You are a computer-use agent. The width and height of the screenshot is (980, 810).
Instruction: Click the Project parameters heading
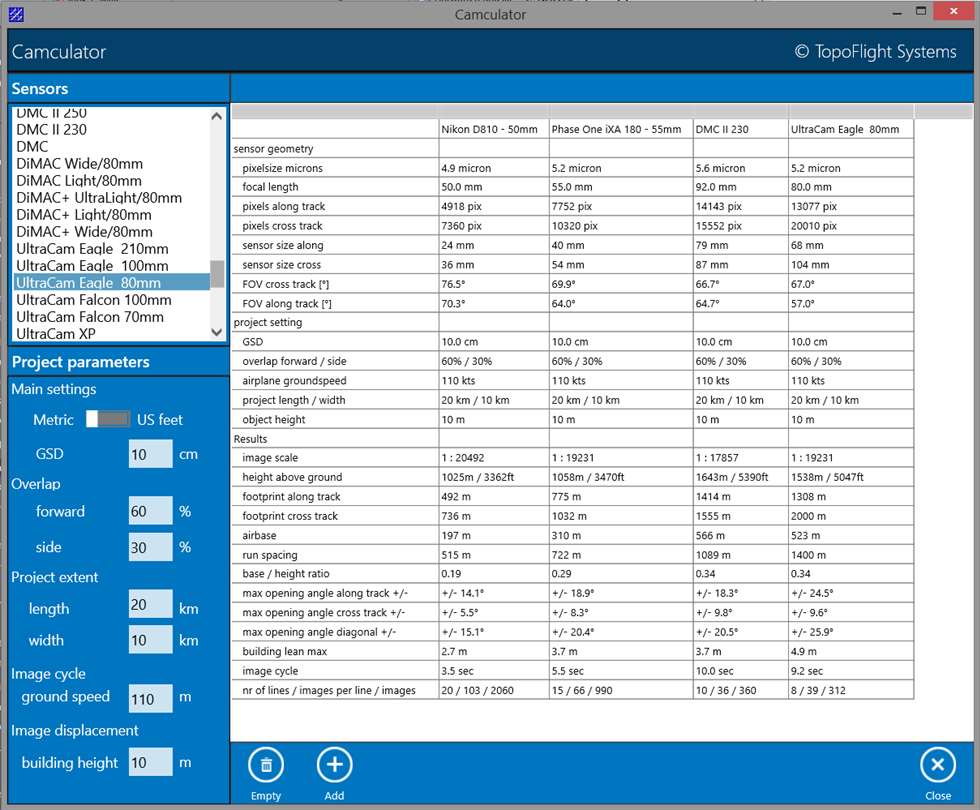pos(81,362)
